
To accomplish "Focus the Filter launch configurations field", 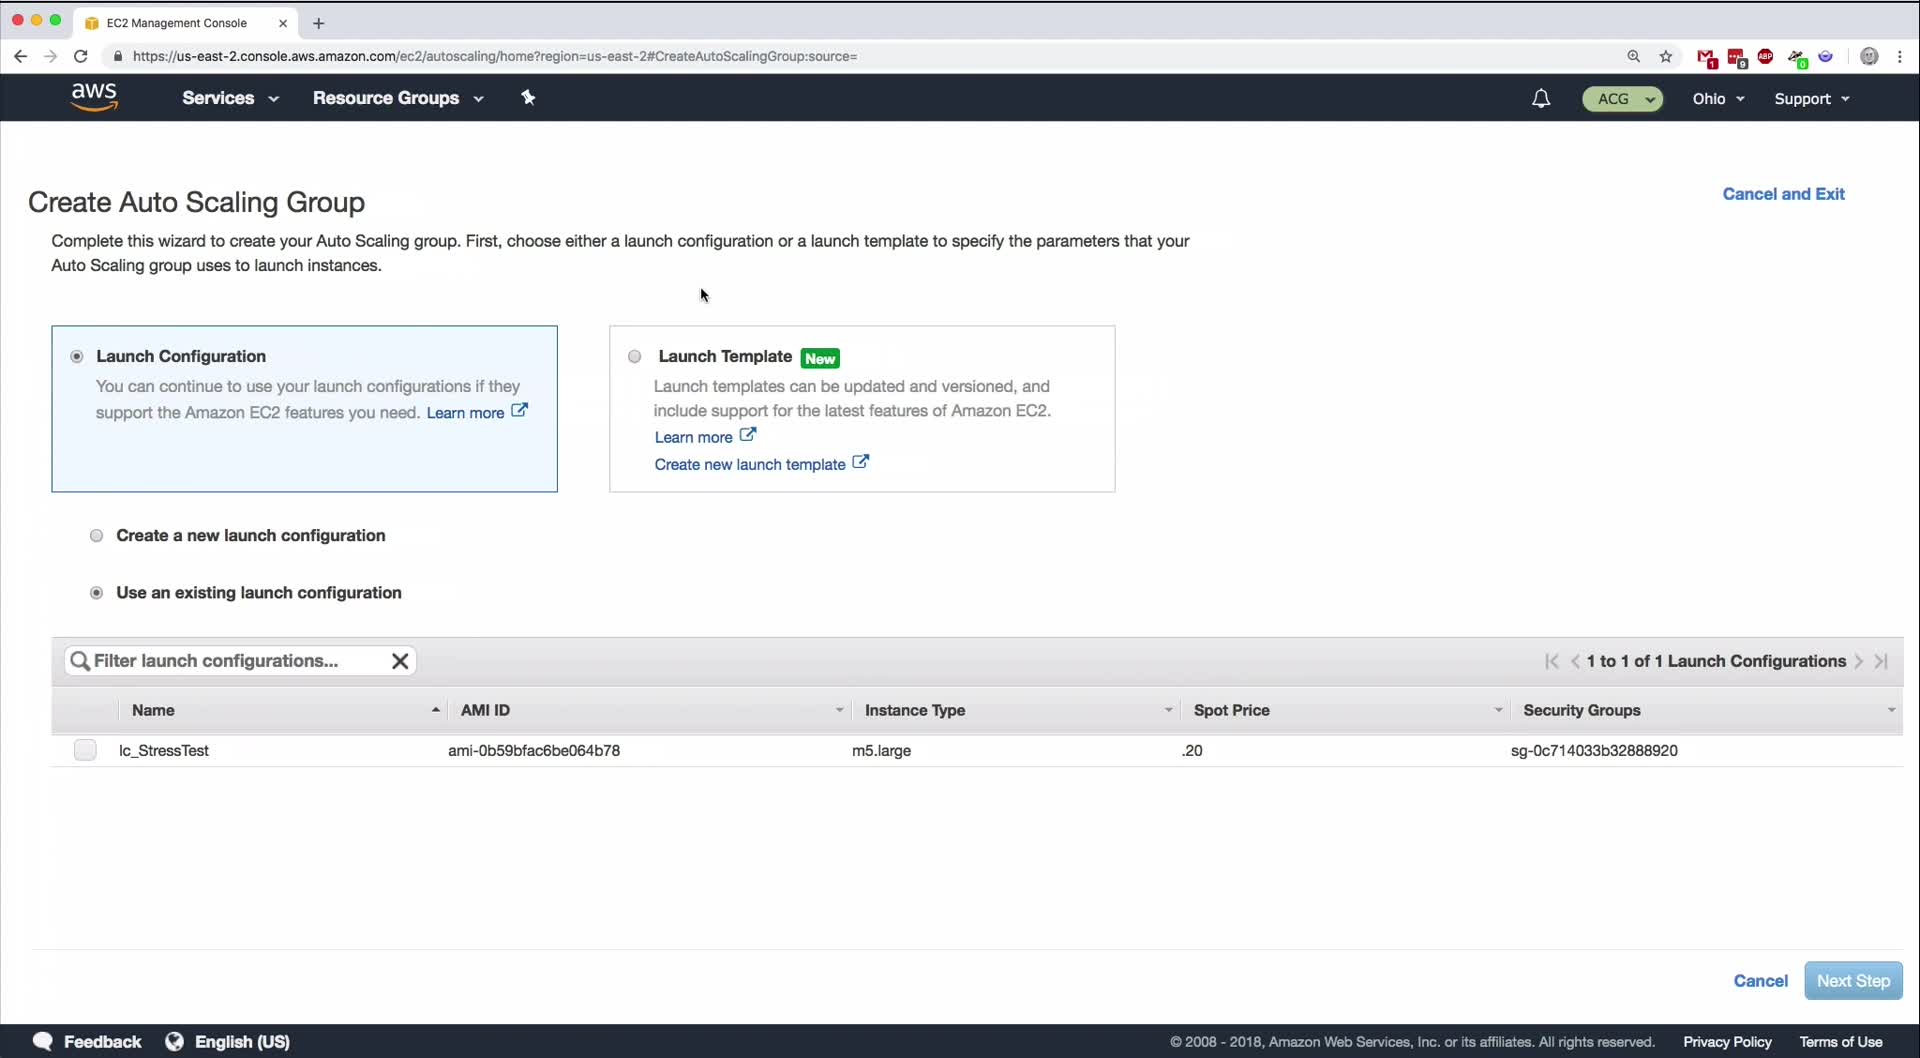I will pos(238,661).
